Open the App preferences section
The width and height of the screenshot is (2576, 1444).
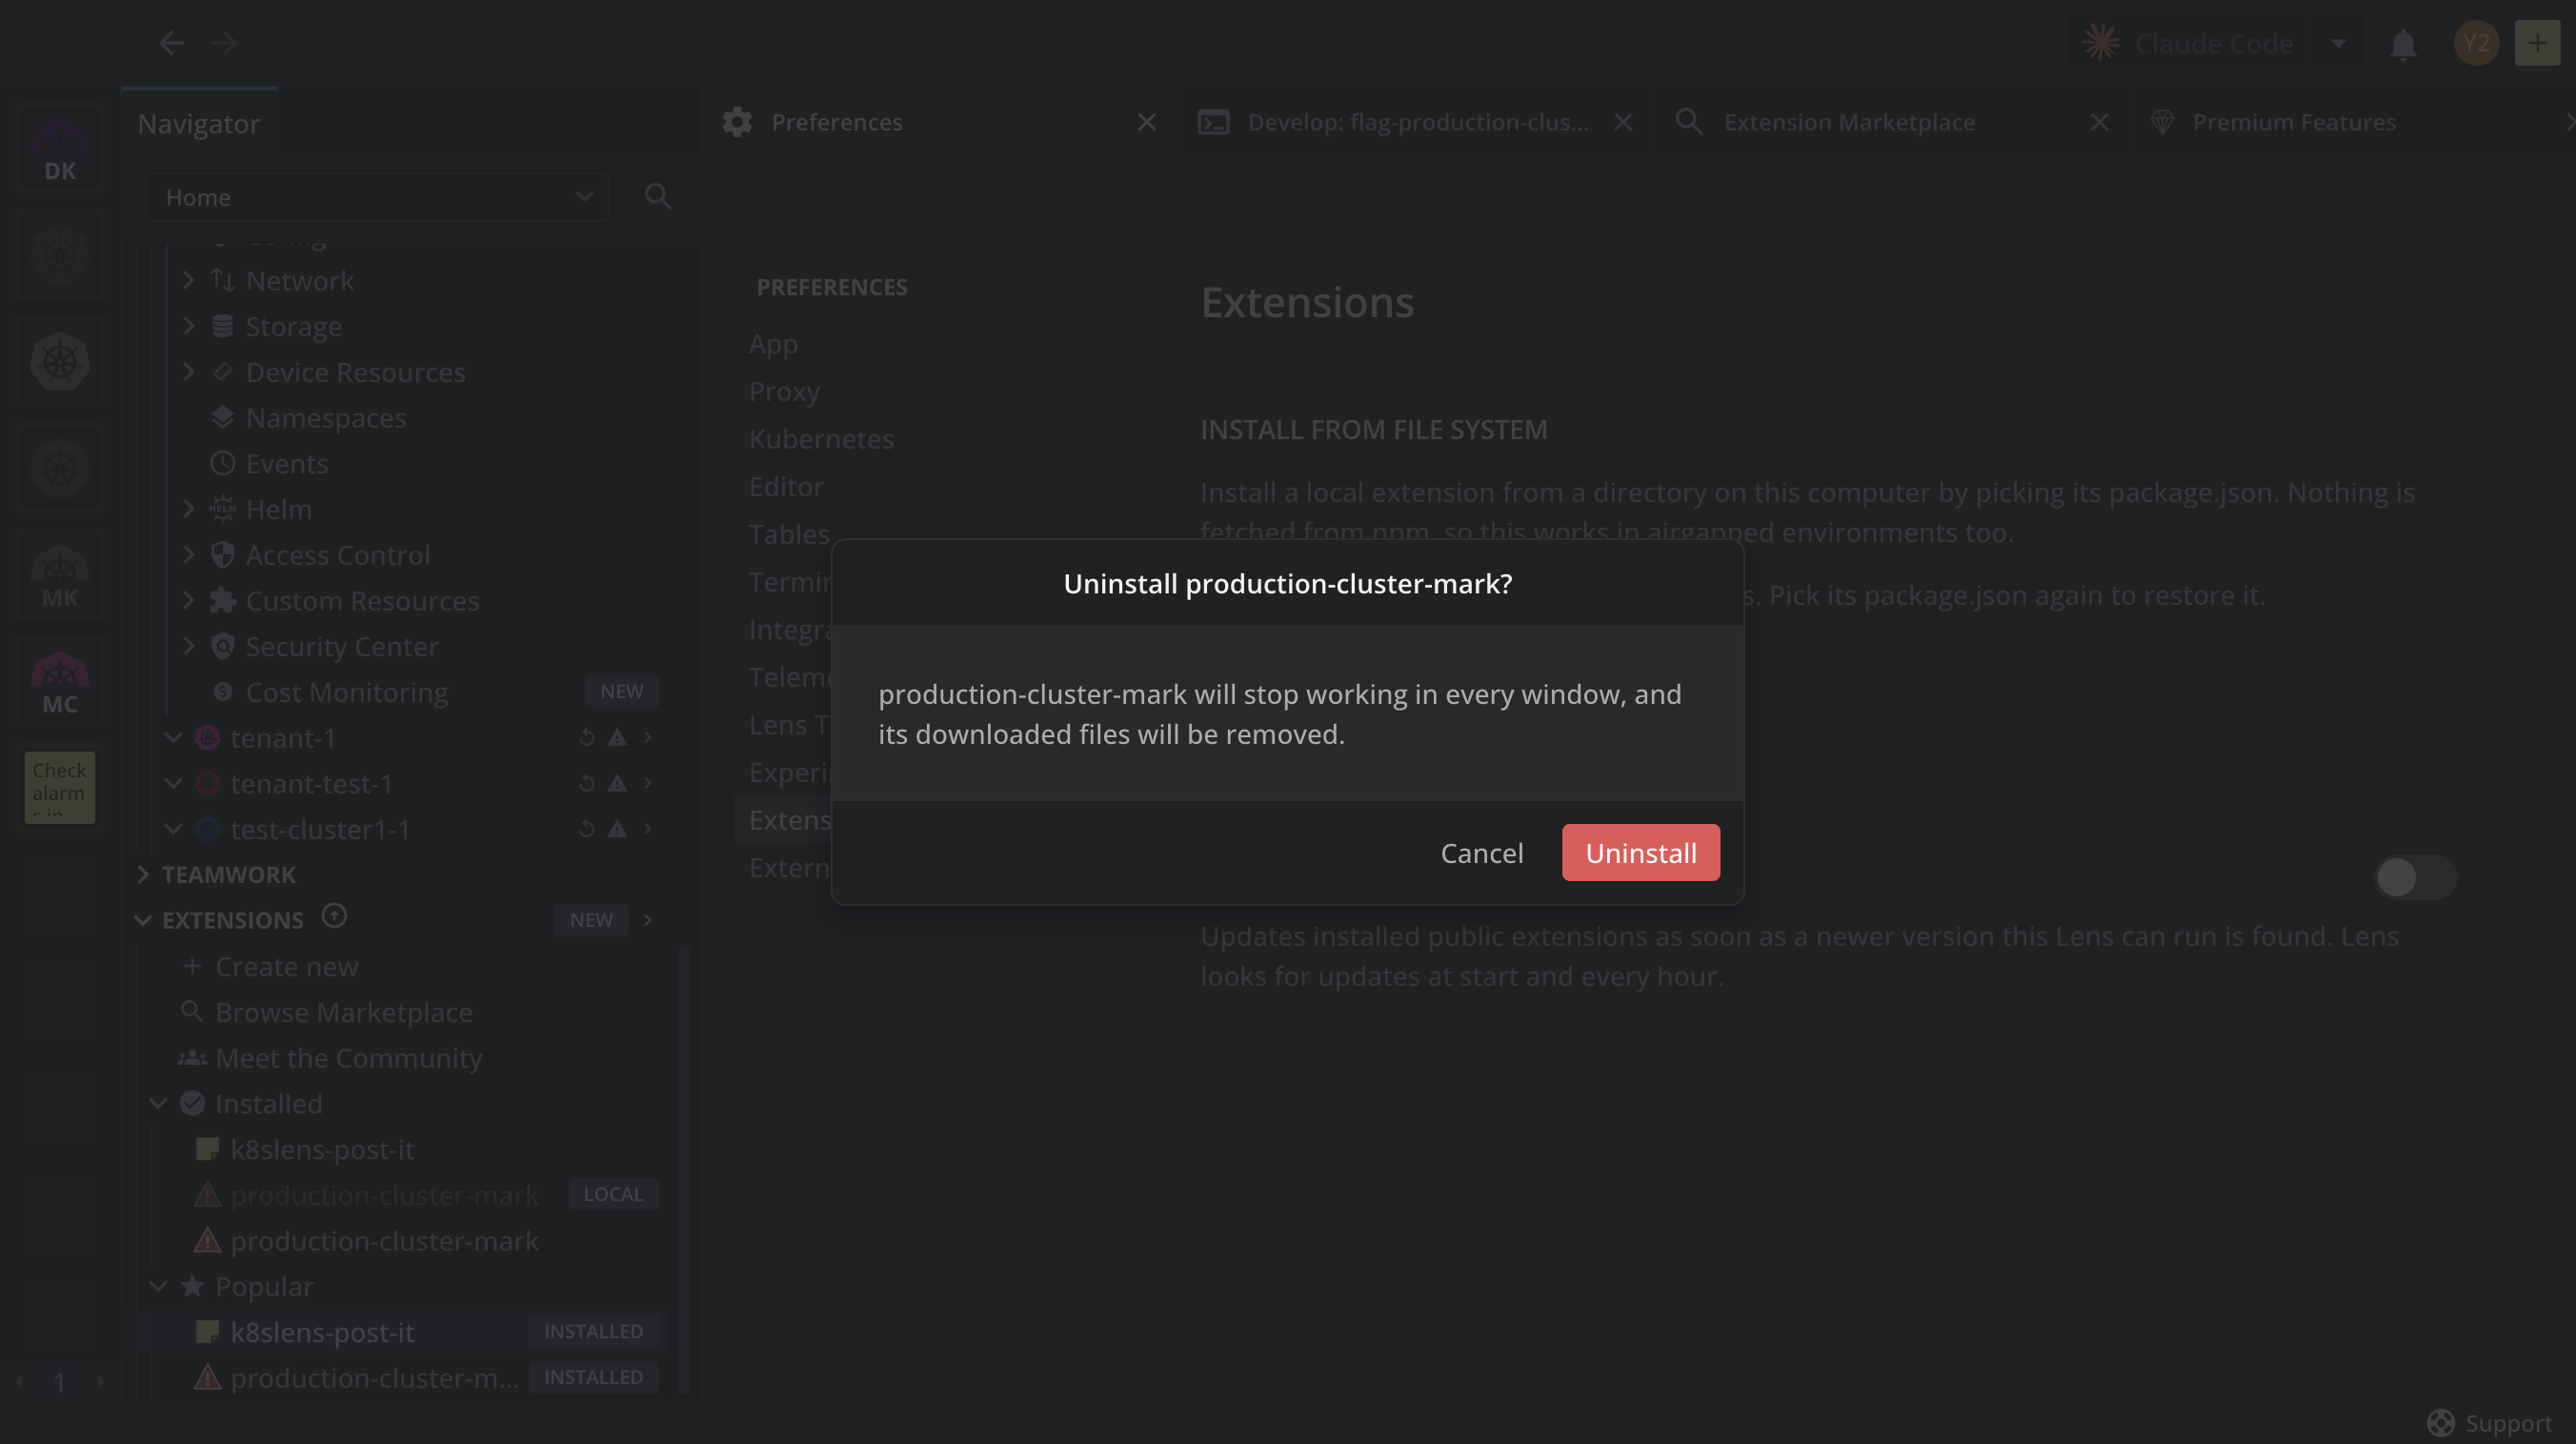click(x=773, y=343)
